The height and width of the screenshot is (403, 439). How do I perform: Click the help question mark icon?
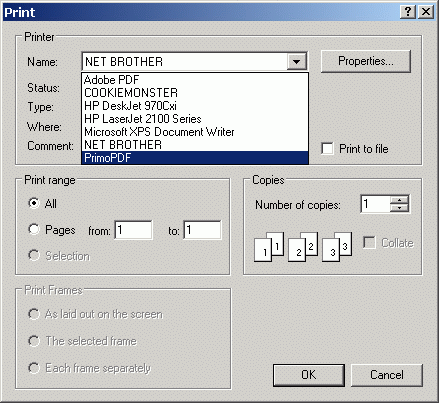click(408, 12)
